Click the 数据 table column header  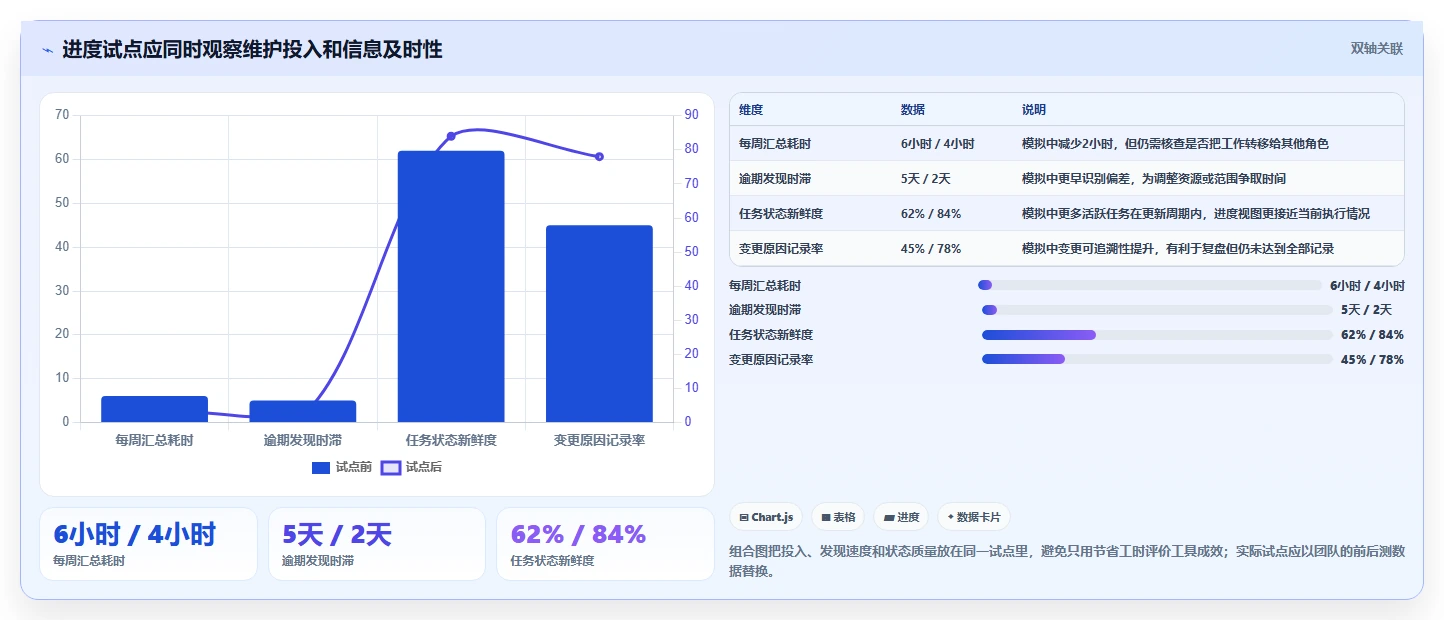913,110
